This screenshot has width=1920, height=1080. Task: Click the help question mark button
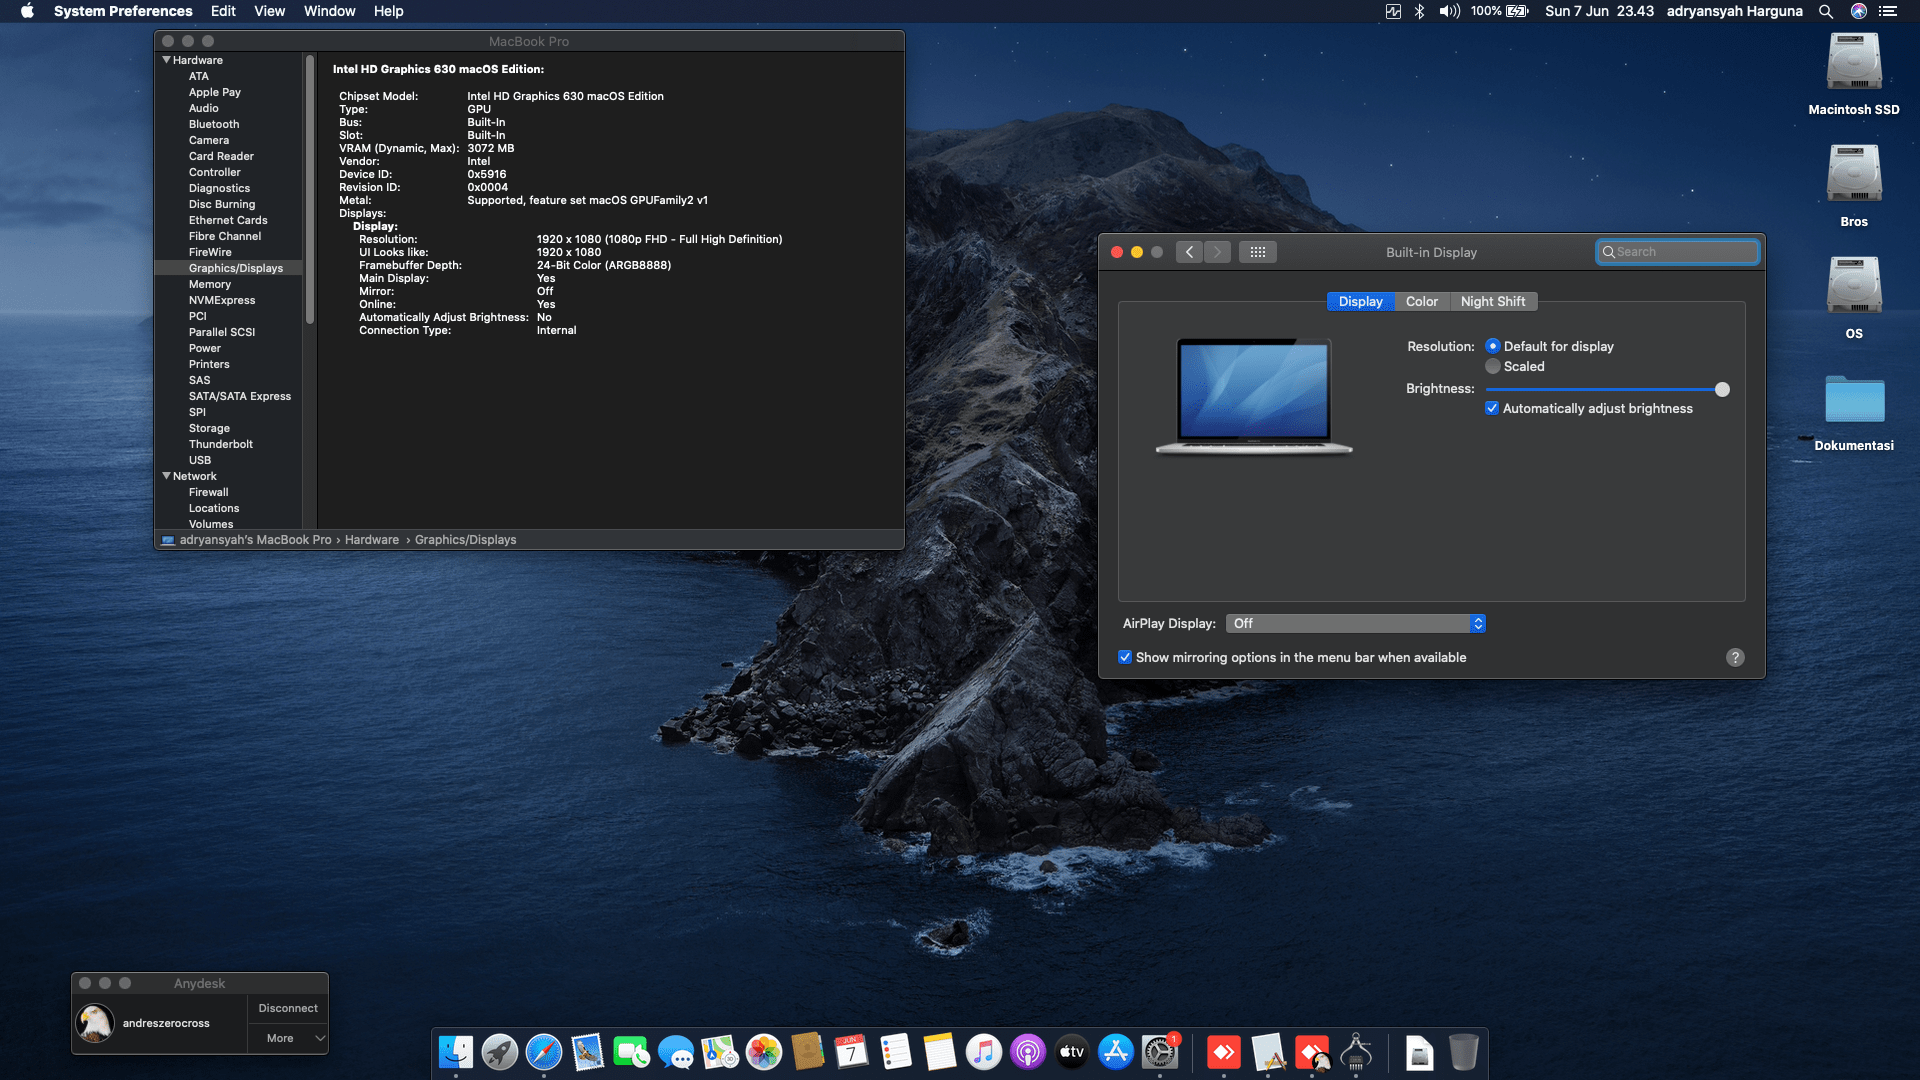coord(1735,657)
